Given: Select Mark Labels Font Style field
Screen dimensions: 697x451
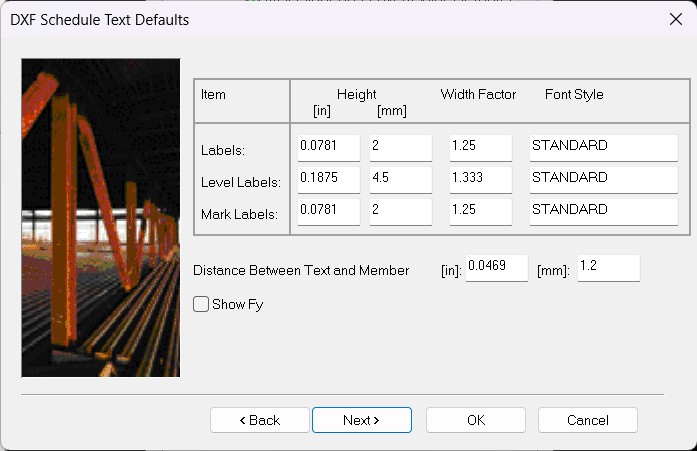Looking at the screenshot, I should click(603, 211).
